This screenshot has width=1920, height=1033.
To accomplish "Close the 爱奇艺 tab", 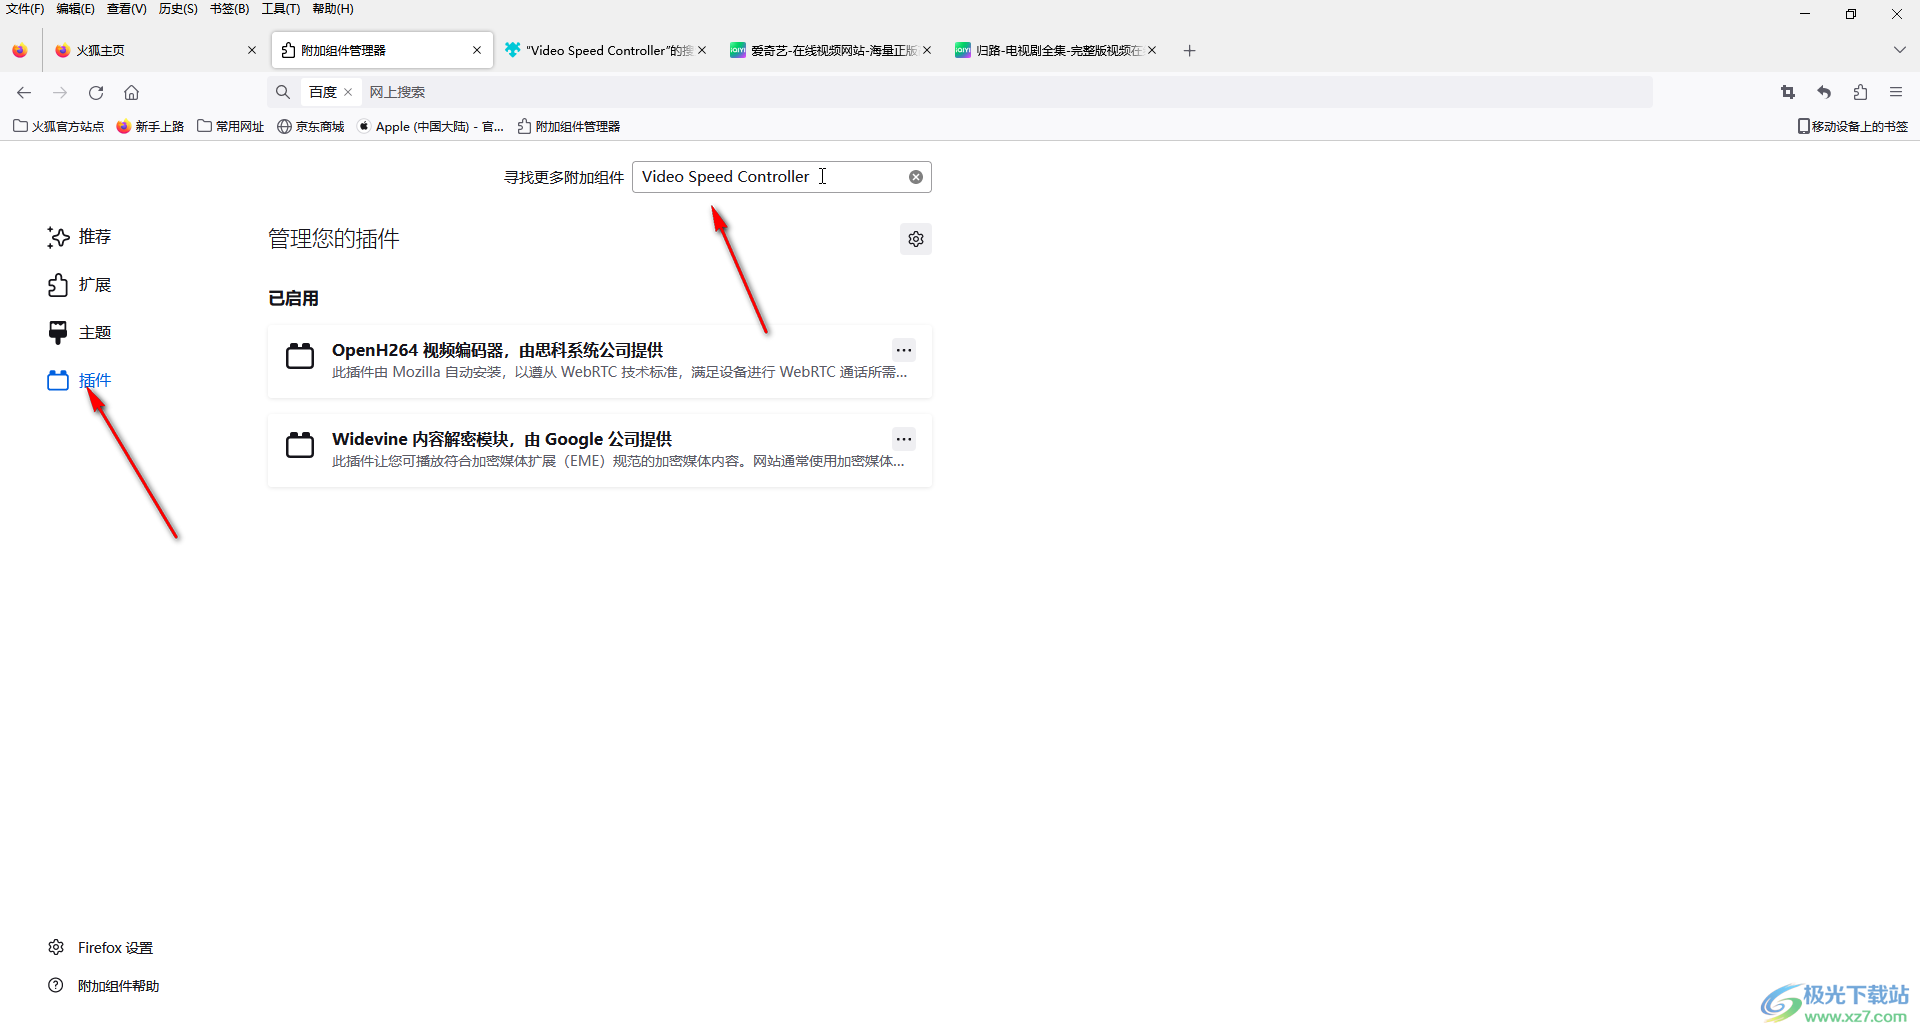I will coord(927,50).
